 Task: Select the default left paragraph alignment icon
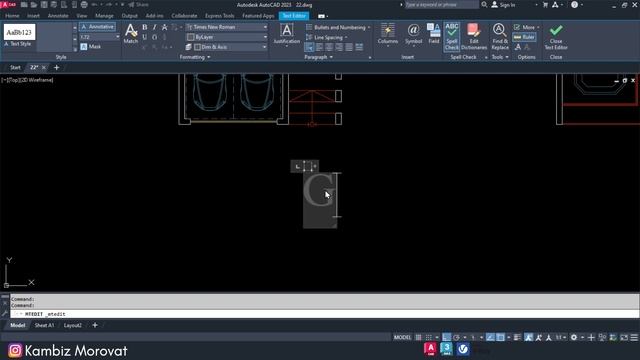pyautogui.click(x=309, y=47)
